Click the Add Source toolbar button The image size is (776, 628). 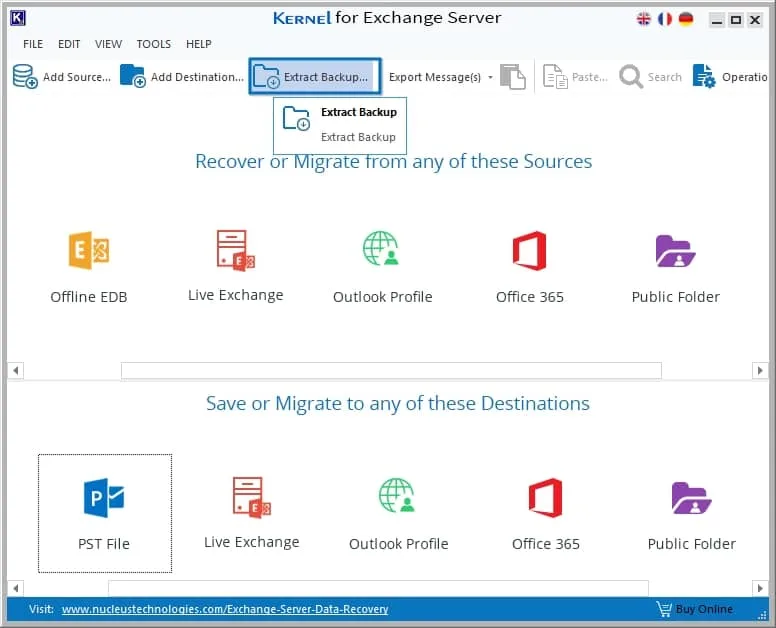pos(62,77)
